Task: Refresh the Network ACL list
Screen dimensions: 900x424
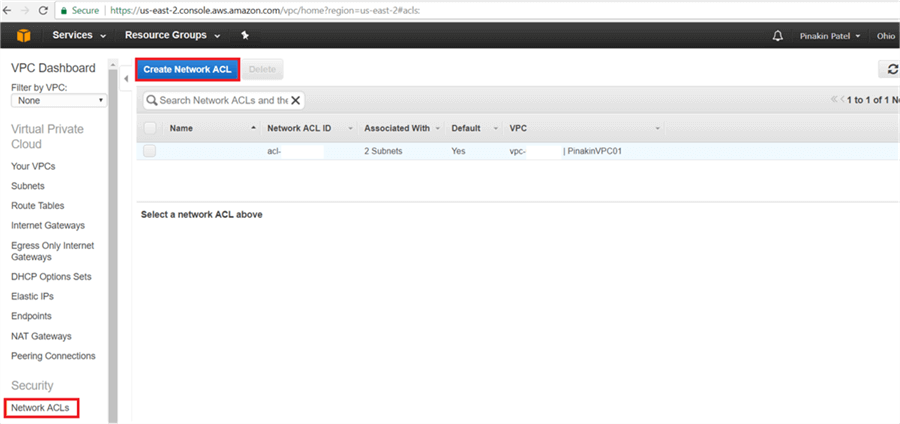Action: point(892,69)
